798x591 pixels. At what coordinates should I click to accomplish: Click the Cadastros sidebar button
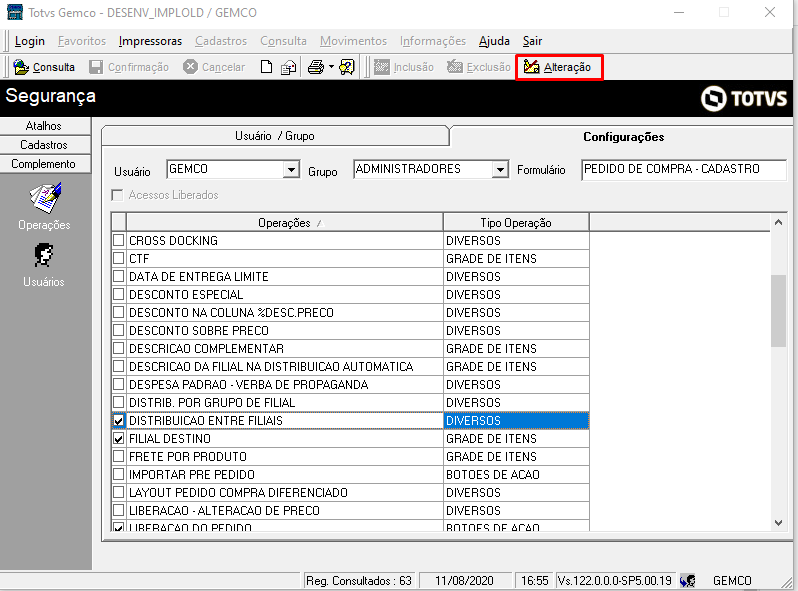[44, 145]
